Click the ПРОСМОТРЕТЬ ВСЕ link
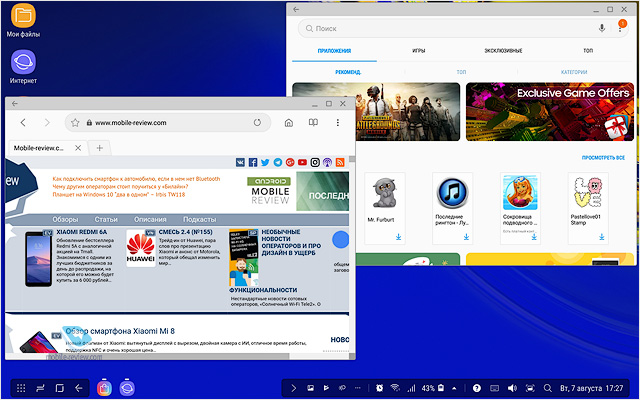The height and width of the screenshot is (400, 640). (x=603, y=158)
